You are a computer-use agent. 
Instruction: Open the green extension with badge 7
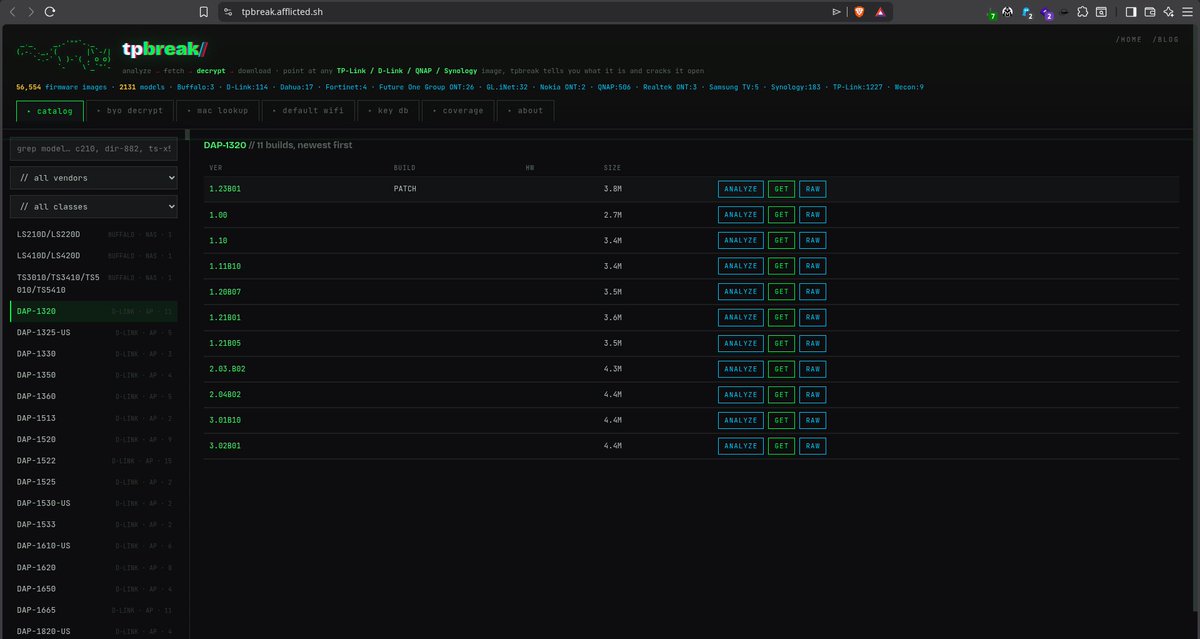[x=992, y=13]
